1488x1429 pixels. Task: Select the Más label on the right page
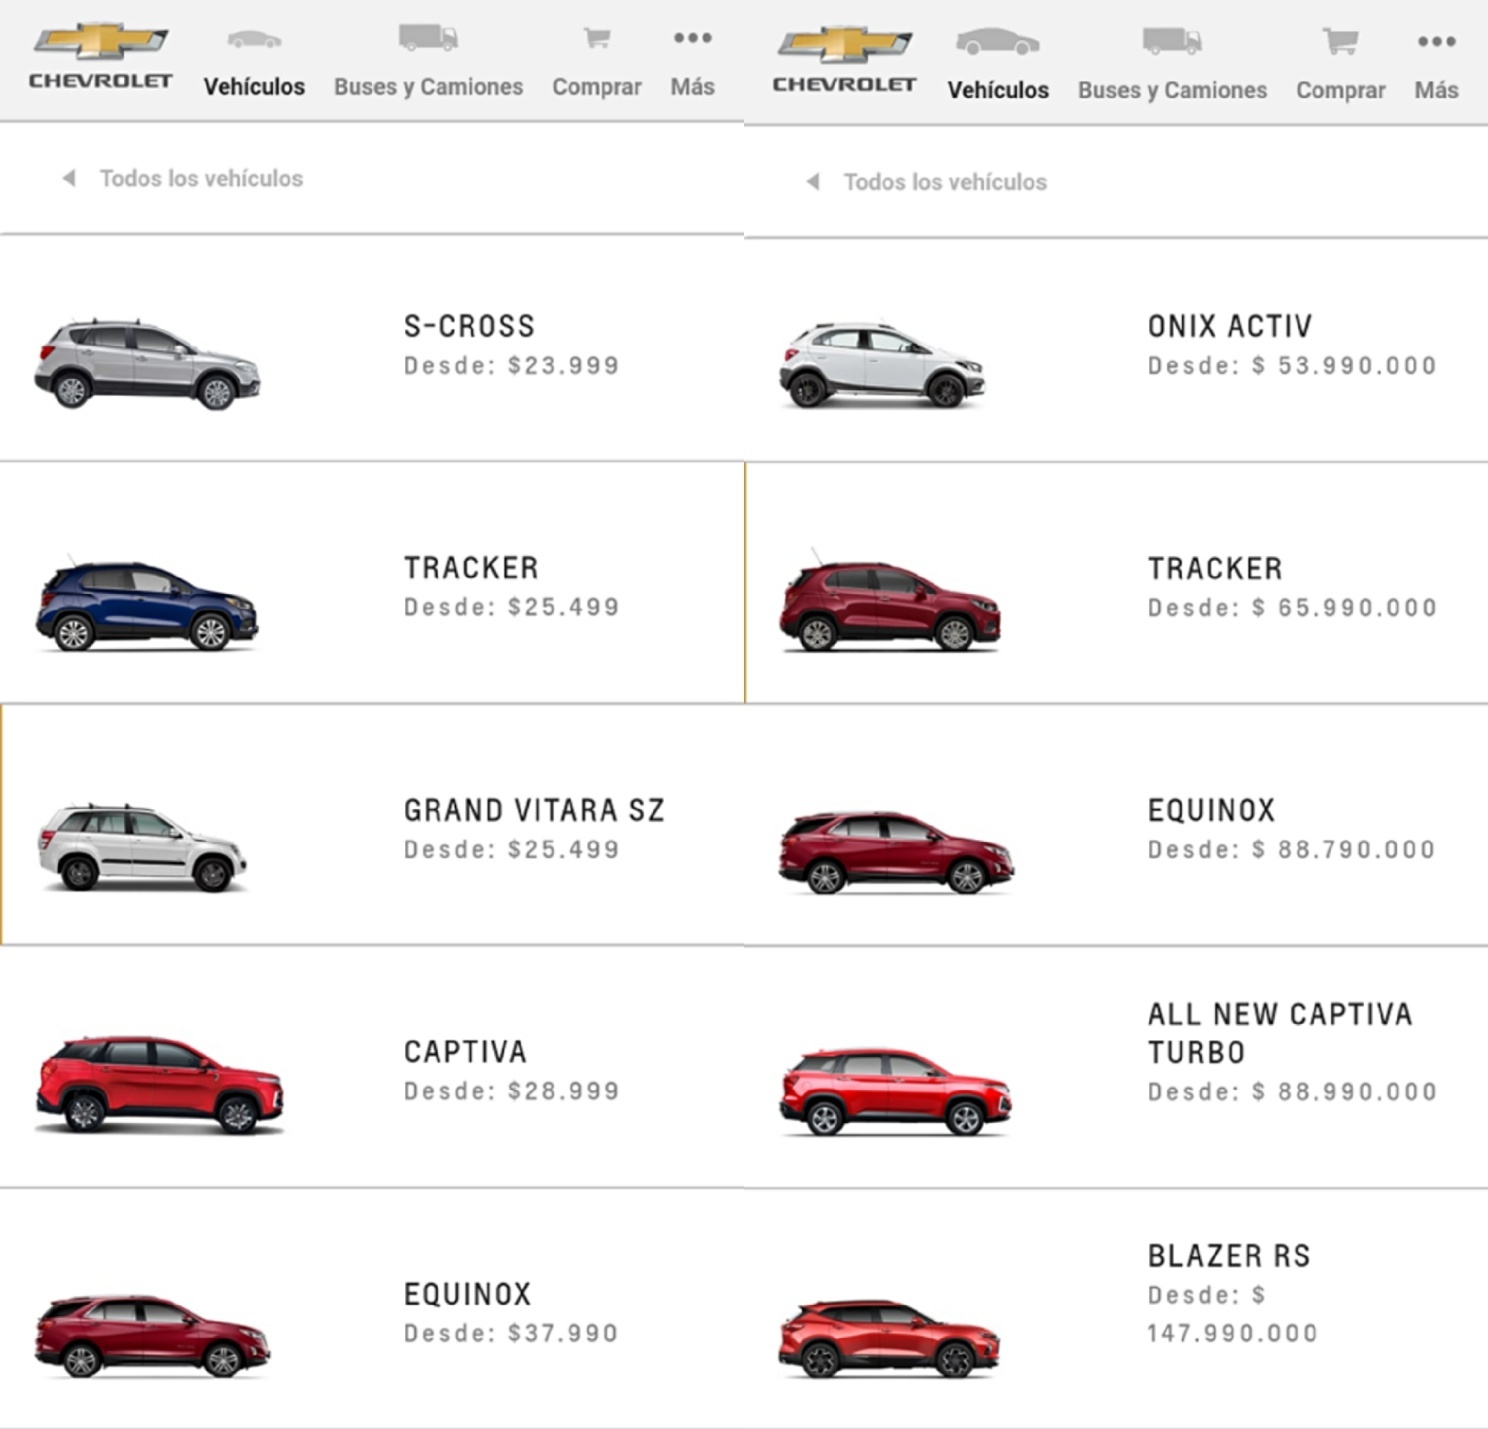click(1437, 90)
